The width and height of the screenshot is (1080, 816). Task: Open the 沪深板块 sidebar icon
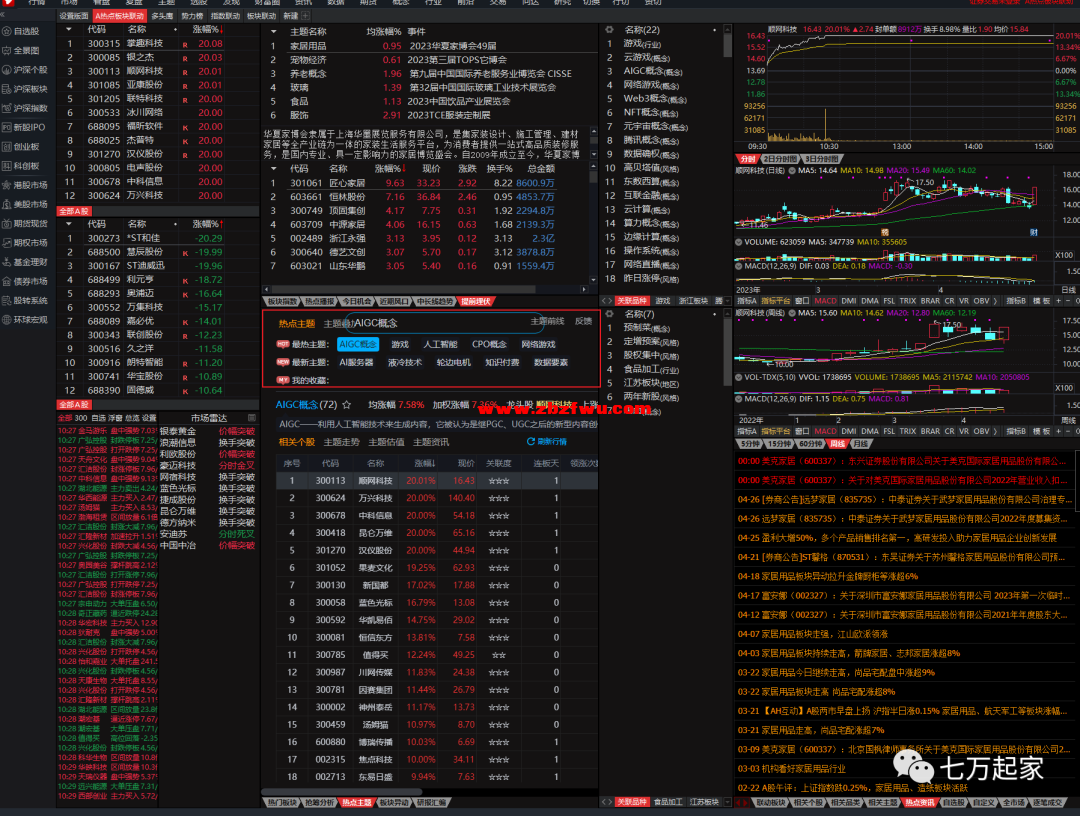click(7, 89)
